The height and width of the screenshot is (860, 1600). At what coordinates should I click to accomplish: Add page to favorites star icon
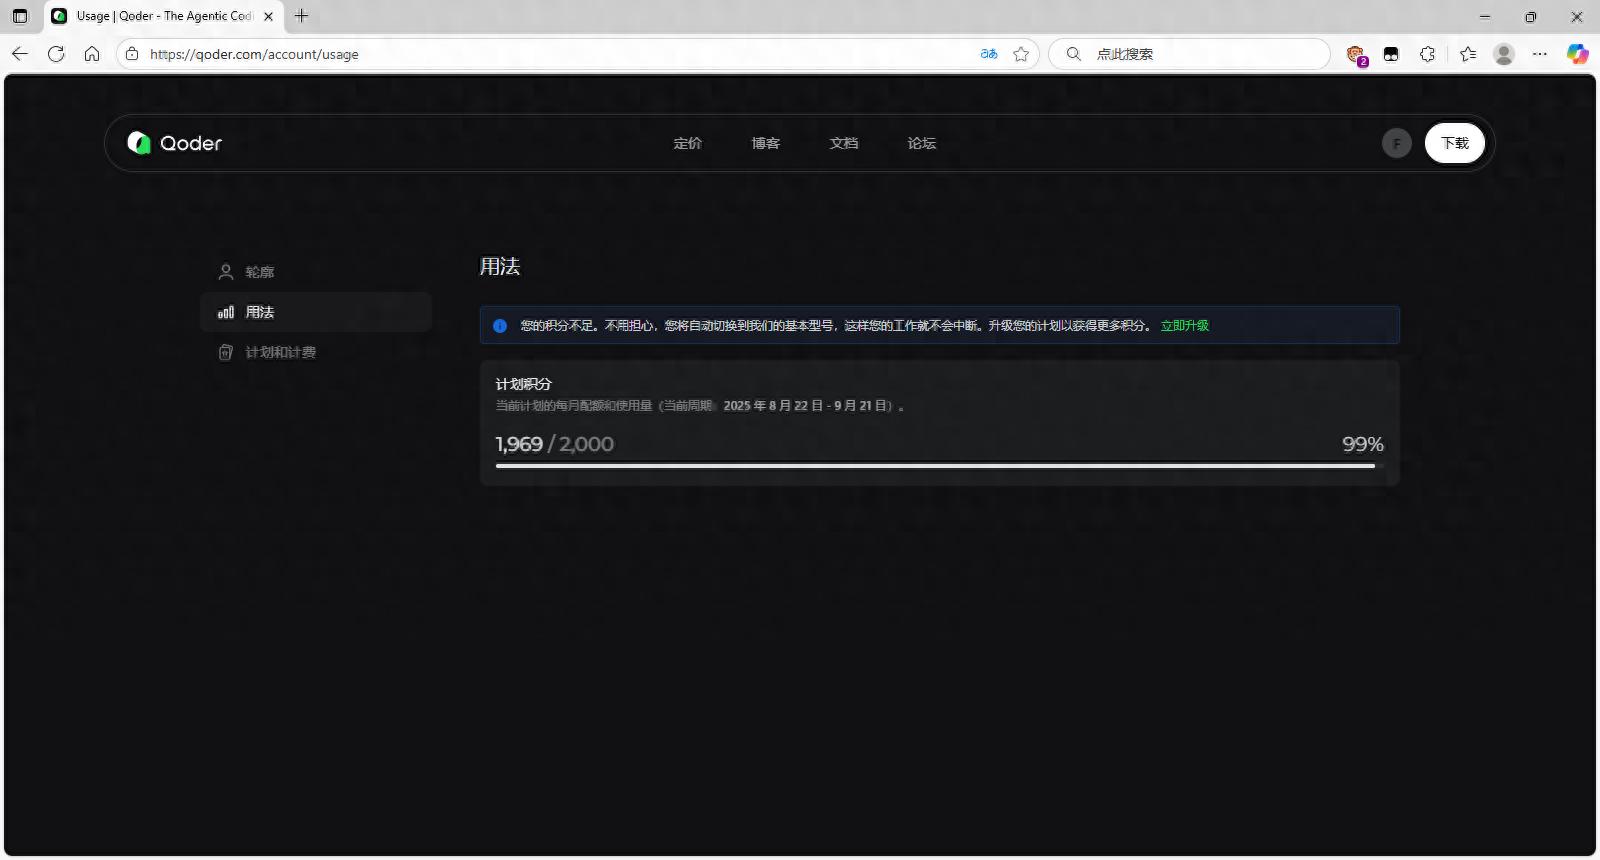pos(1021,54)
